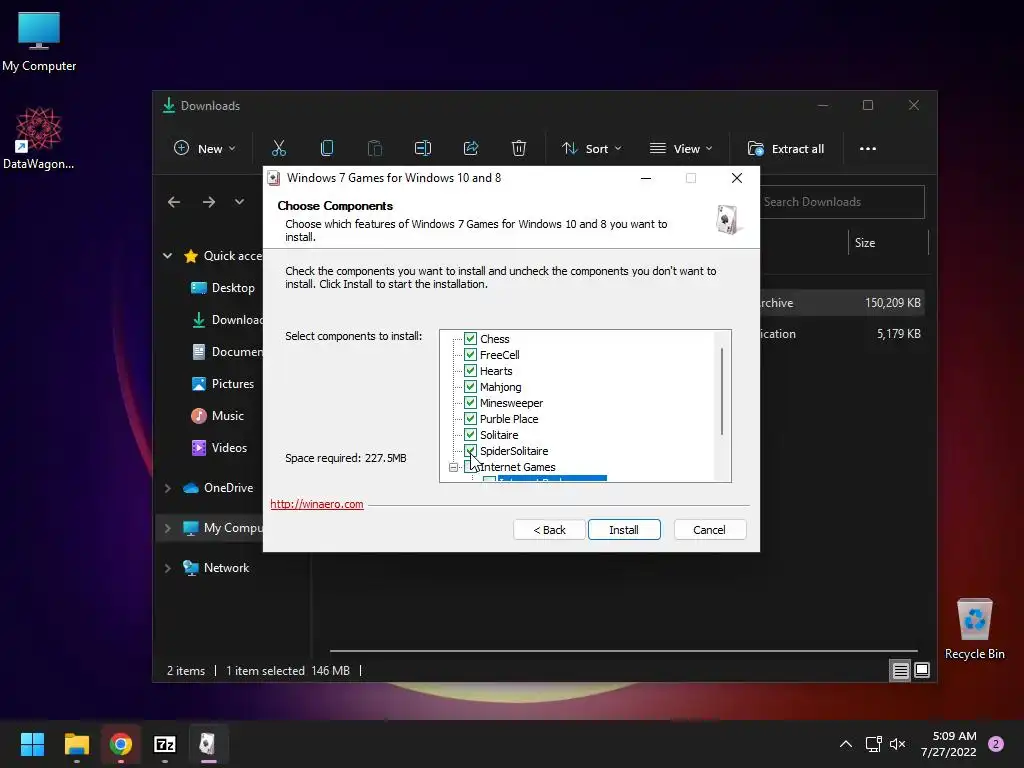Select Desktop in the navigation pane

click(223, 288)
